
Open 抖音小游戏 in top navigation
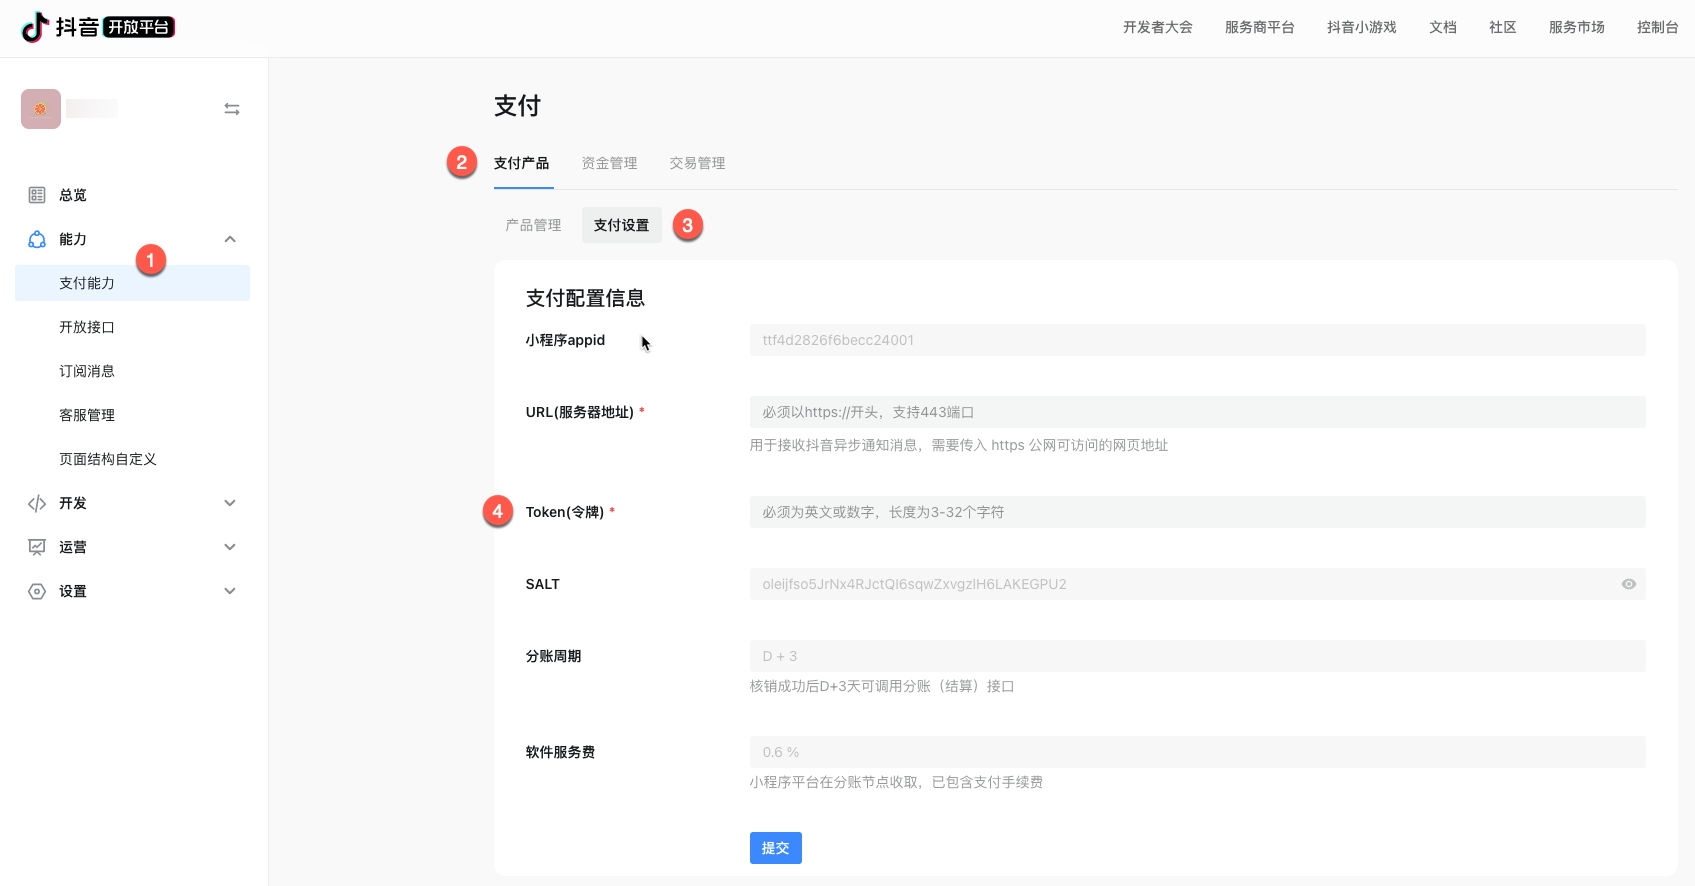pyautogui.click(x=1361, y=27)
